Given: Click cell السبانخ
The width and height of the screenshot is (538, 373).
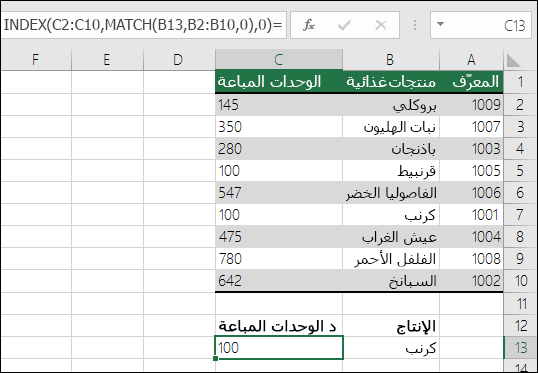Looking at the screenshot, I should (391, 280).
